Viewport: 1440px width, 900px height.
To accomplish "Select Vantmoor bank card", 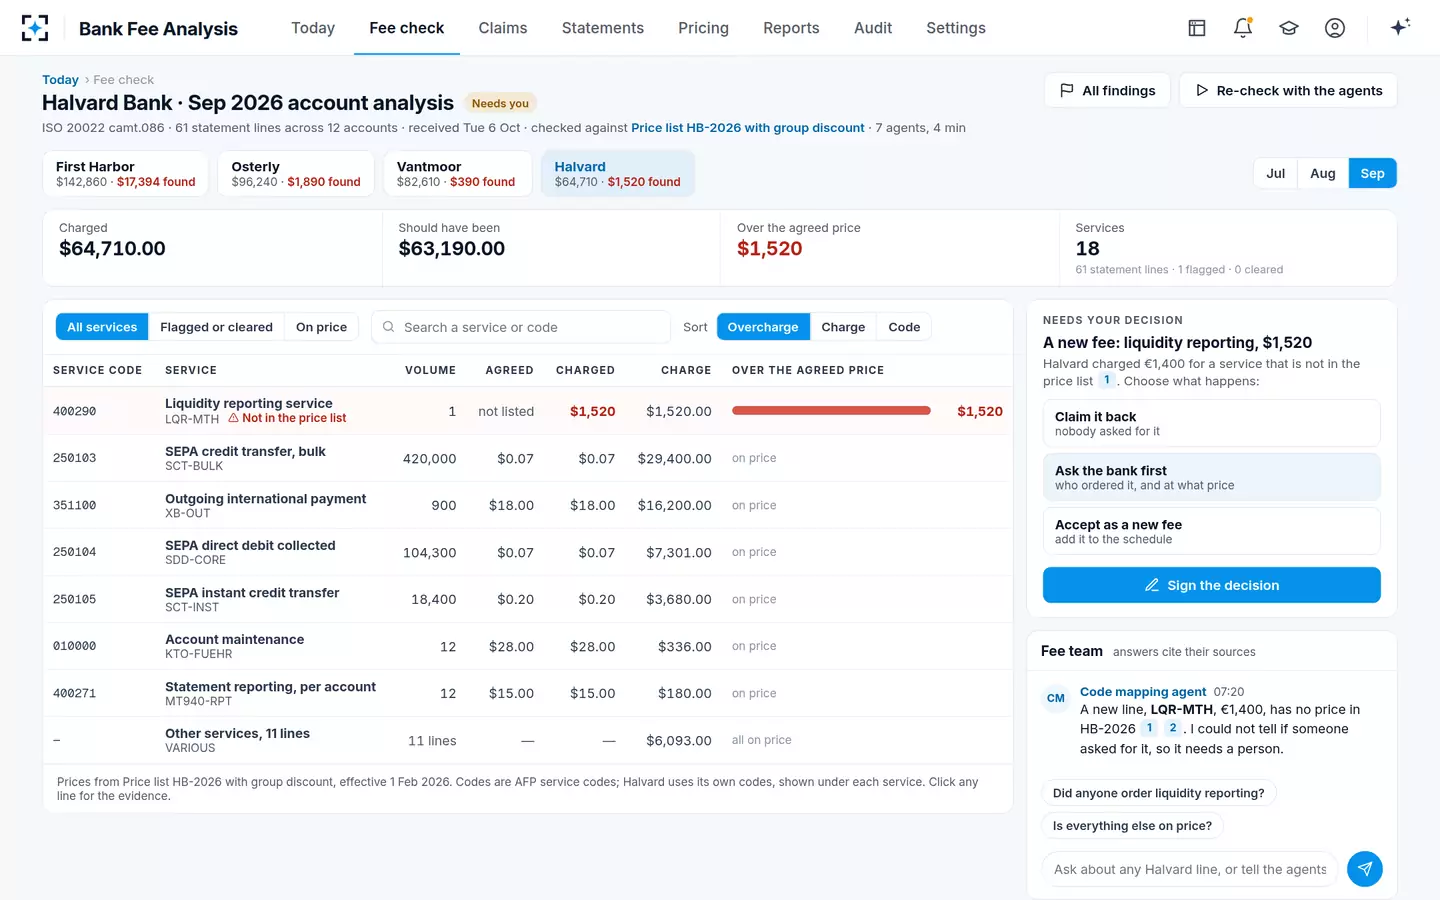I will 457,173.
